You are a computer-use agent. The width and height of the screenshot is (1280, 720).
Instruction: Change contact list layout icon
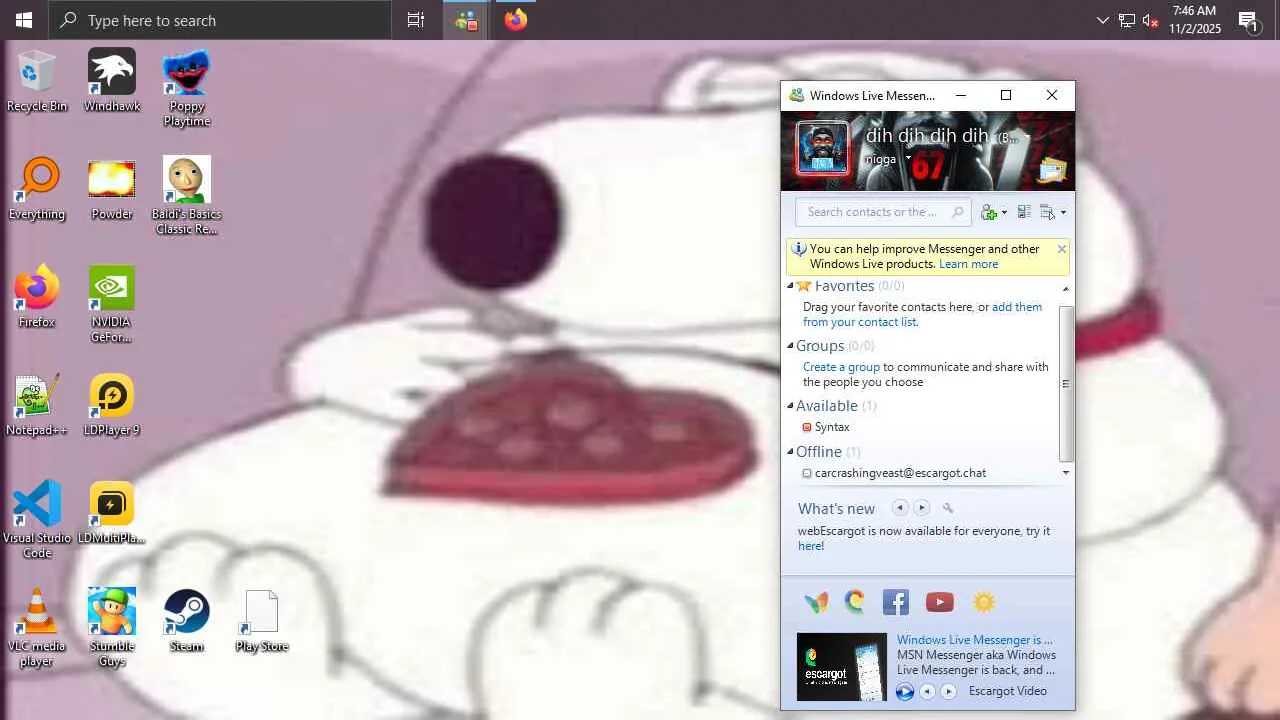point(1024,212)
